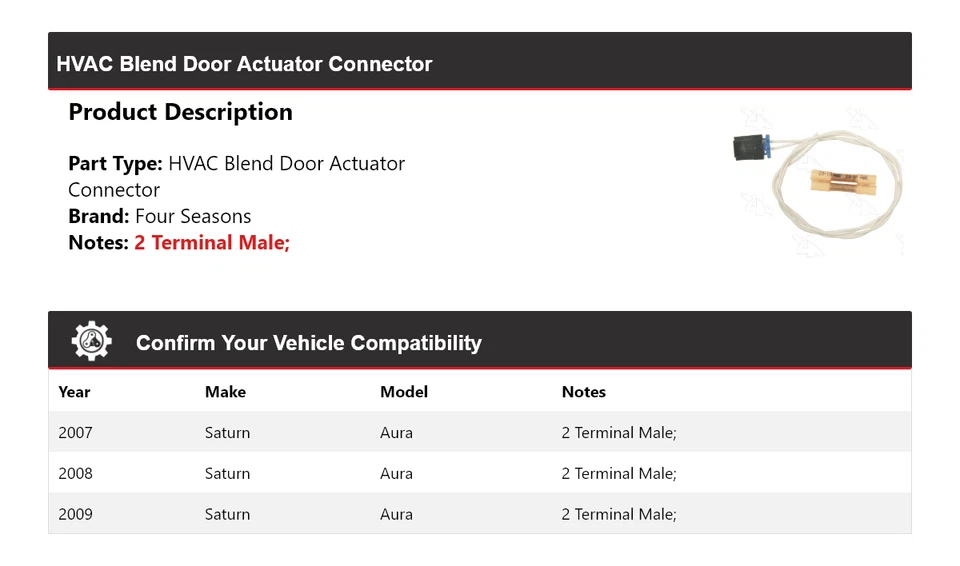Click the HVAC Blend Door Actuator Connector header

coord(244,64)
